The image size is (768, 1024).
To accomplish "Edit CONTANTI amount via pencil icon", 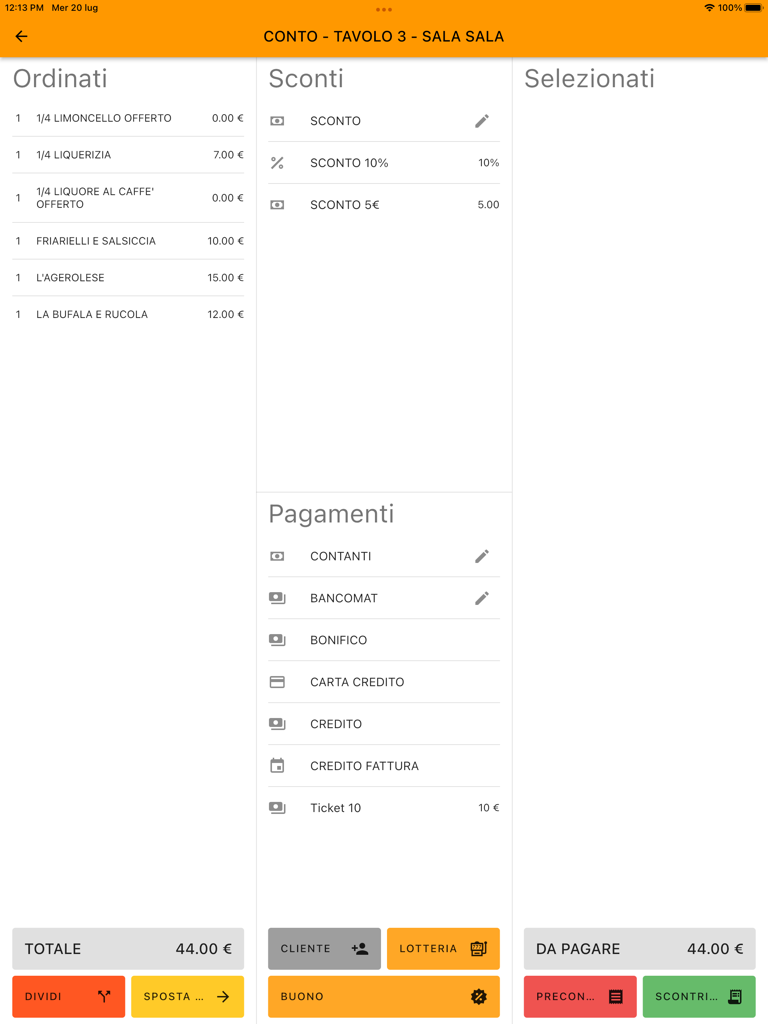I will click(x=481, y=556).
